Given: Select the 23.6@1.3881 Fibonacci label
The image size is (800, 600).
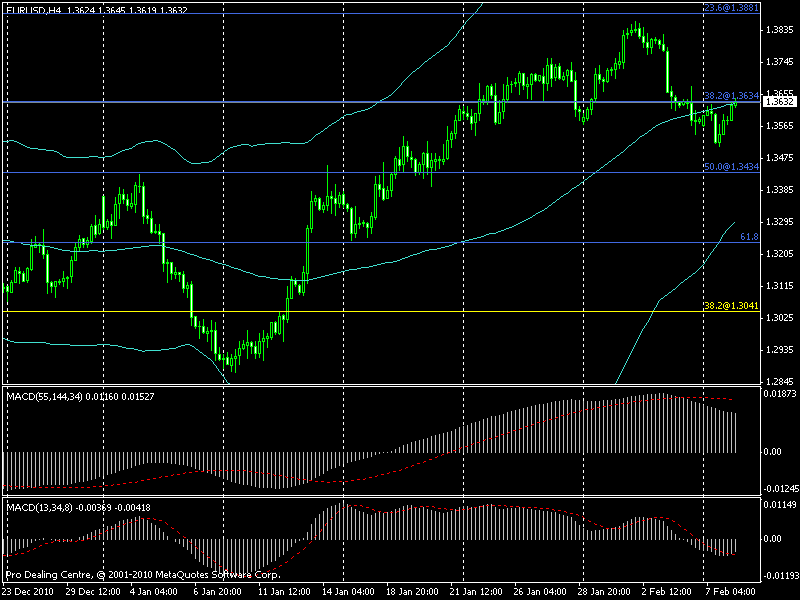Looking at the screenshot, I should [731, 8].
